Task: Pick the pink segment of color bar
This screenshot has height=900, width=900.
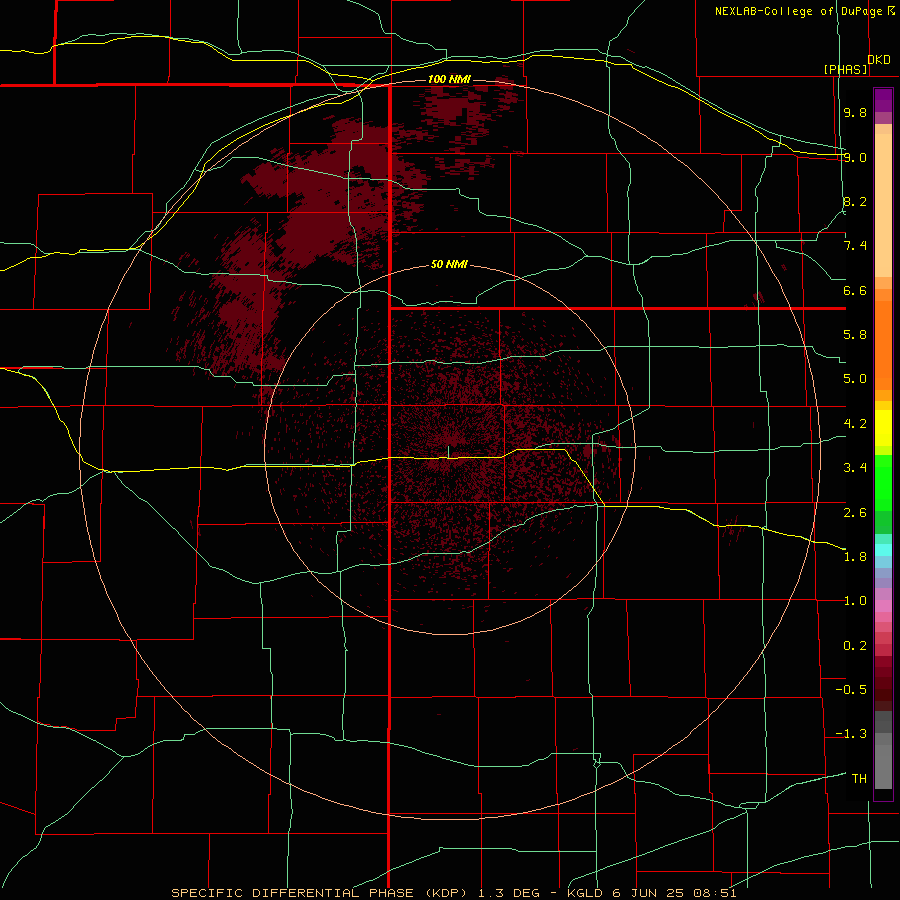Action: (x=883, y=606)
